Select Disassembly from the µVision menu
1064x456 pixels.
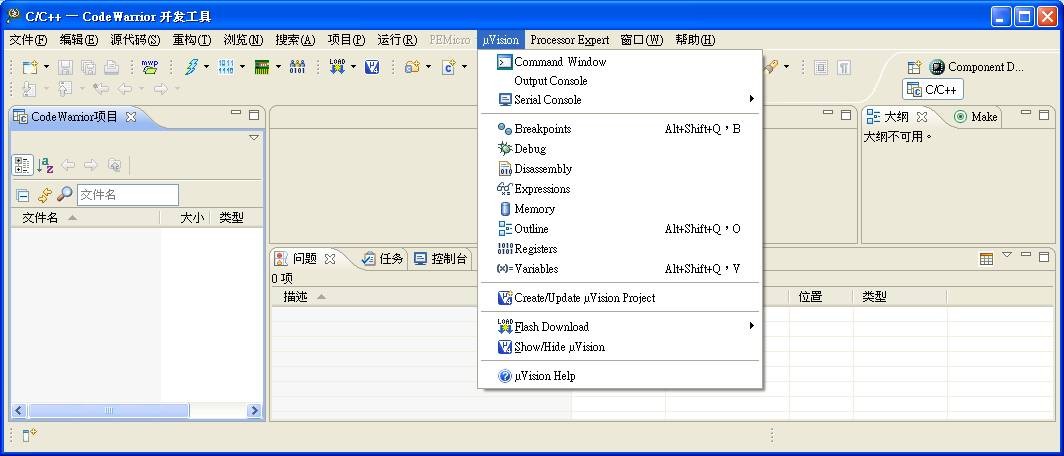click(542, 169)
